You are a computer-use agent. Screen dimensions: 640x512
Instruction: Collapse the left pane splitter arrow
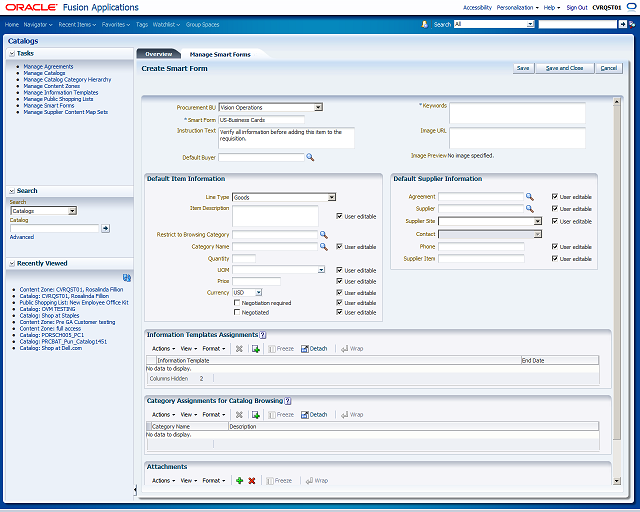135,490
